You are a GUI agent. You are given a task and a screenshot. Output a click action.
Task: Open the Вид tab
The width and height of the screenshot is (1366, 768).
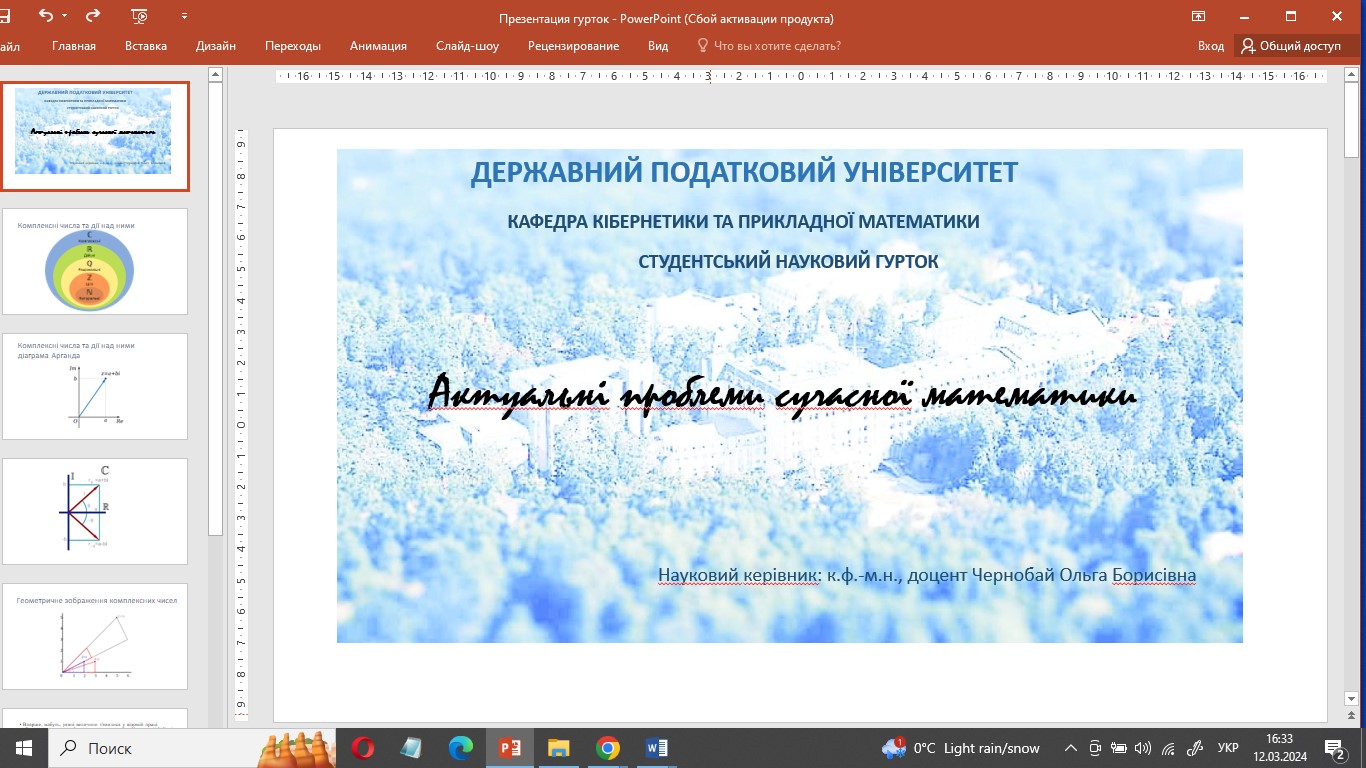tap(657, 46)
